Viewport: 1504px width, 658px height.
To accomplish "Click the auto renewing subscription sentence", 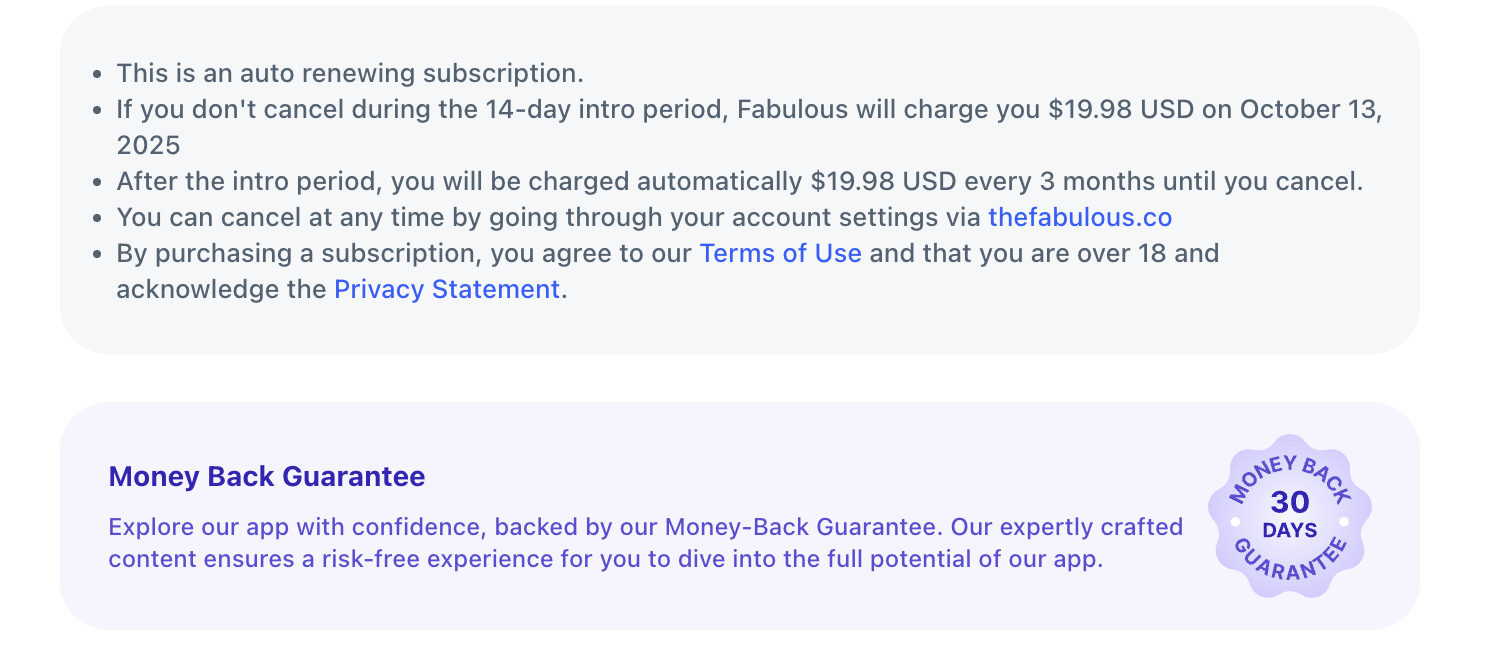I will click(349, 73).
